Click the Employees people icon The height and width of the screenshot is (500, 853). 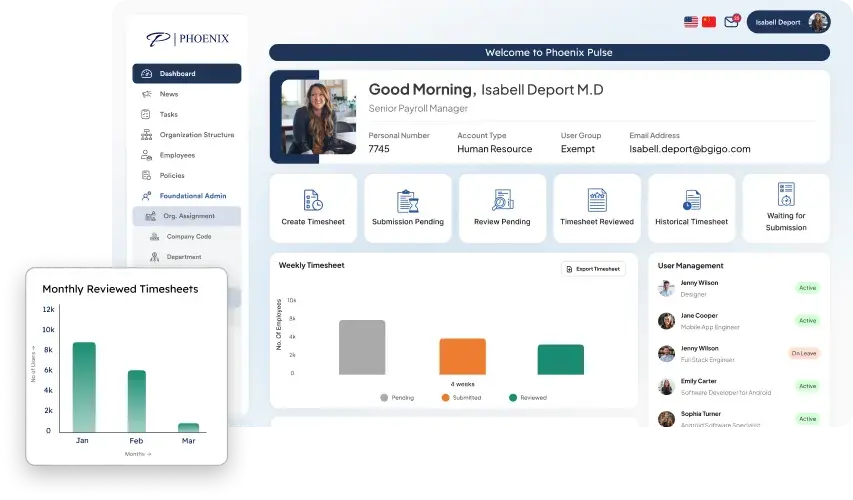pyautogui.click(x=146, y=155)
